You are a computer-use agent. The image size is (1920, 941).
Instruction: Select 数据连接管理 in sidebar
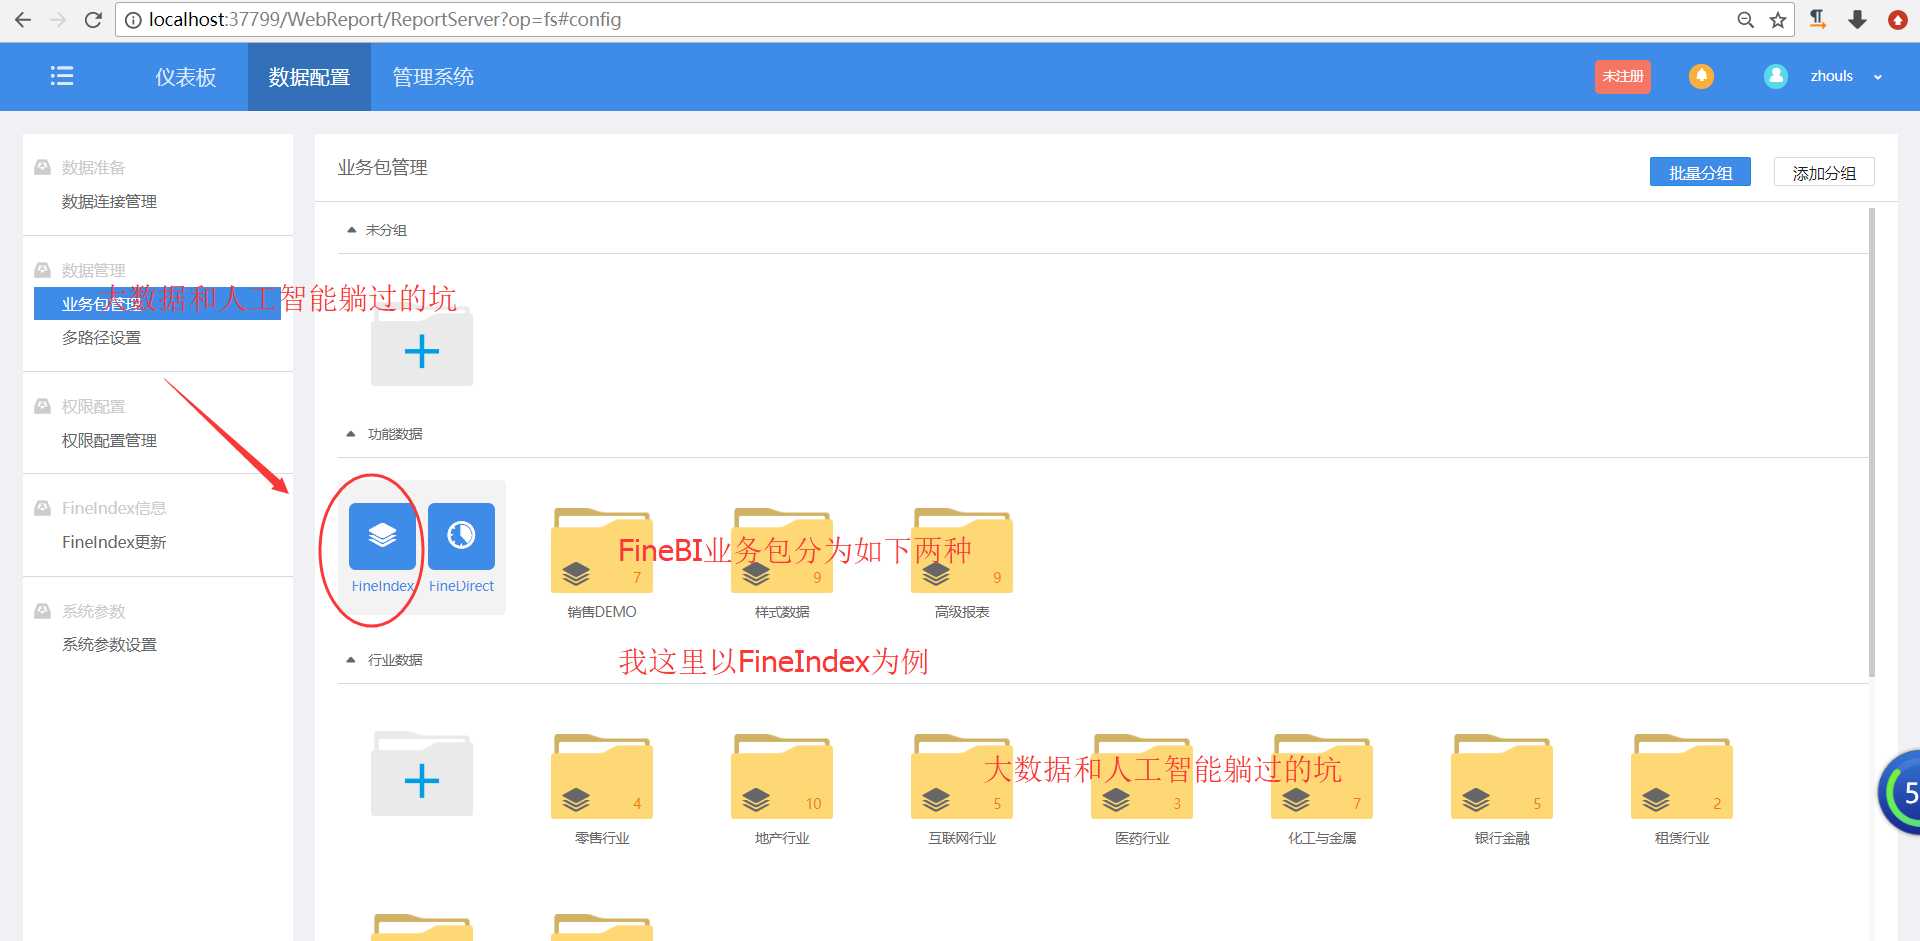coord(109,202)
